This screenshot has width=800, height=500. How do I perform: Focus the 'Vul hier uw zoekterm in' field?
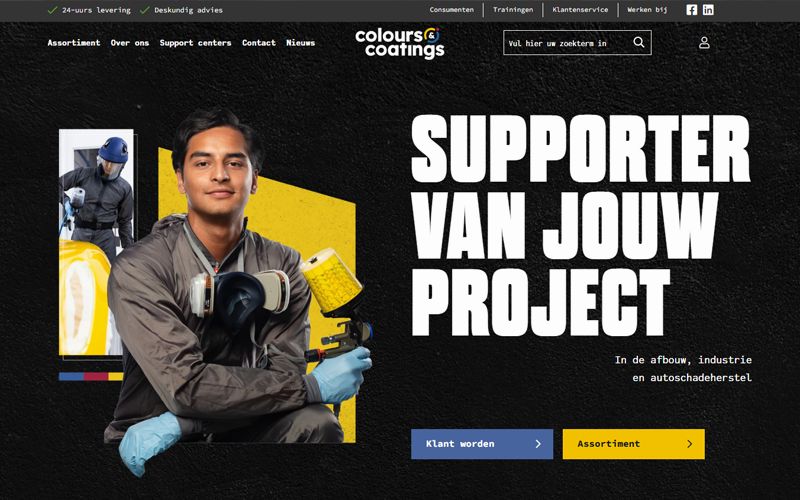[x=568, y=43]
